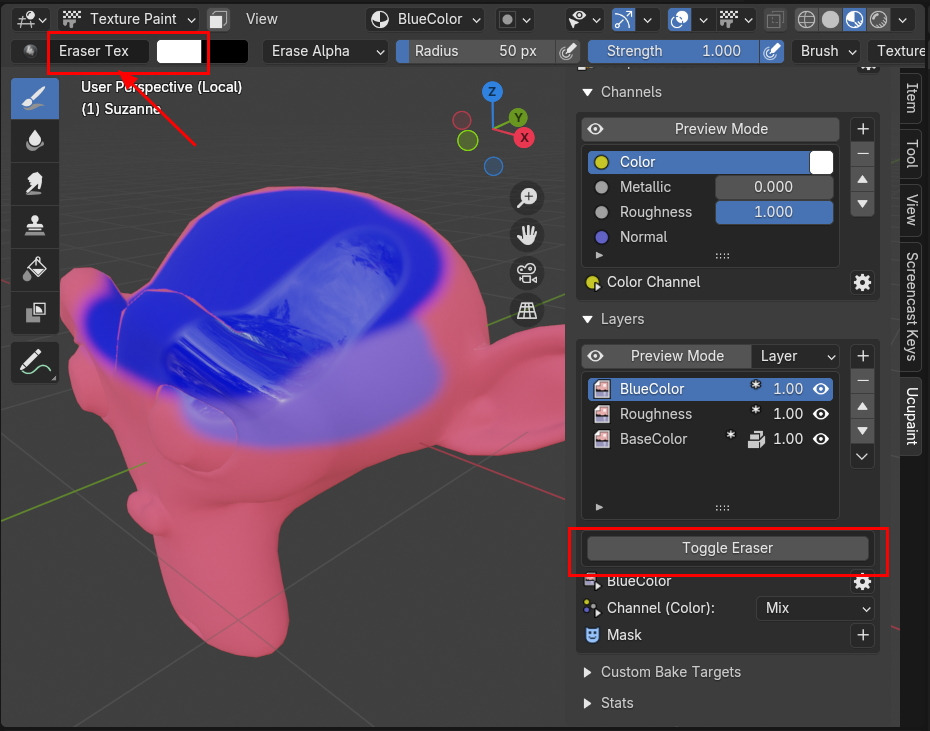Click the white primary color swatch
This screenshot has height=731, width=930.
pyautogui.click(x=179, y=52)
